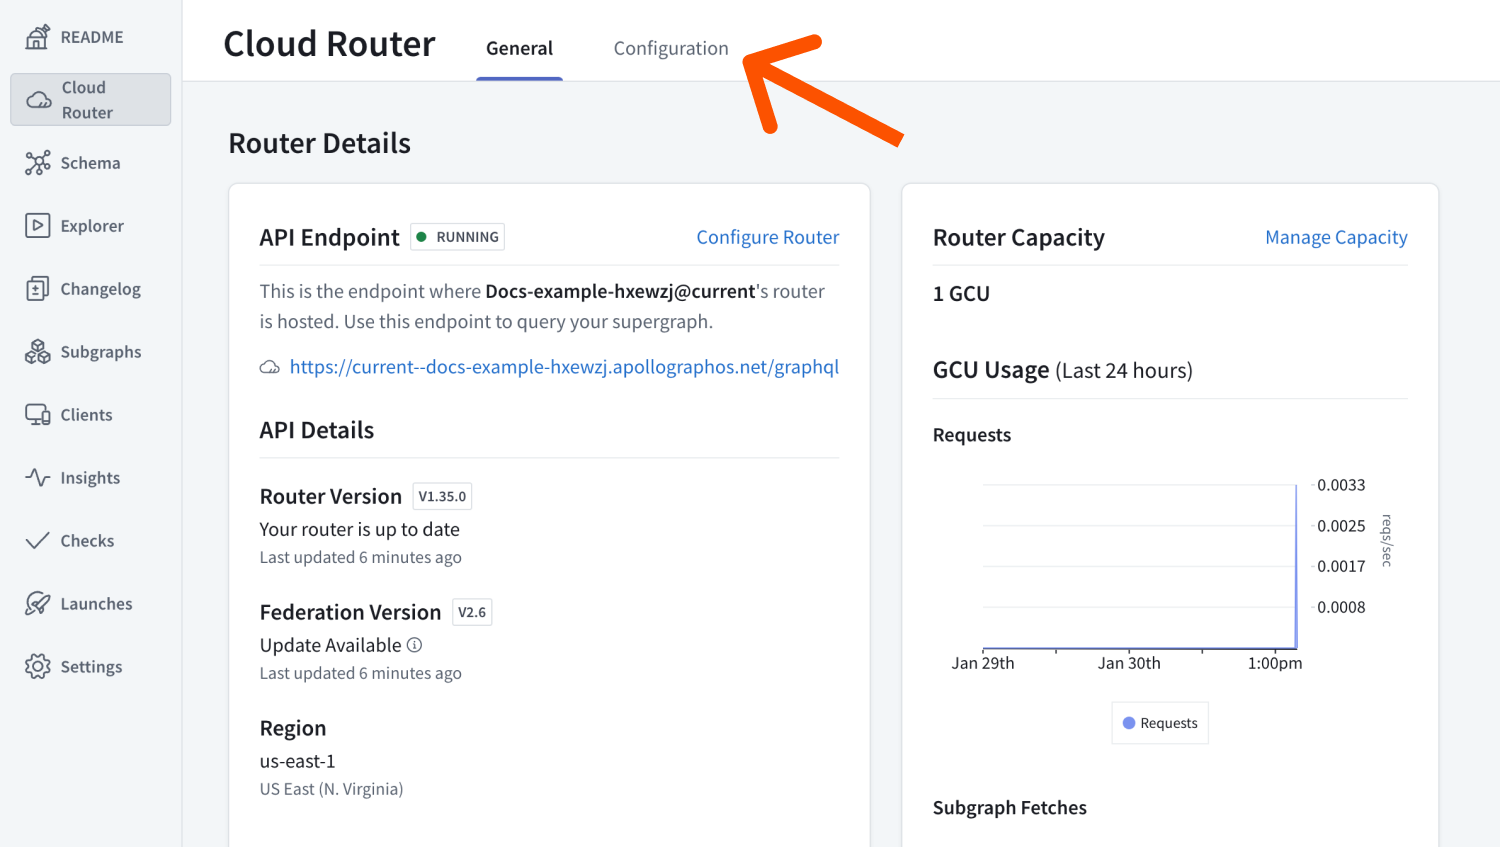Click the RUNNING status badge

click(457, 237)
